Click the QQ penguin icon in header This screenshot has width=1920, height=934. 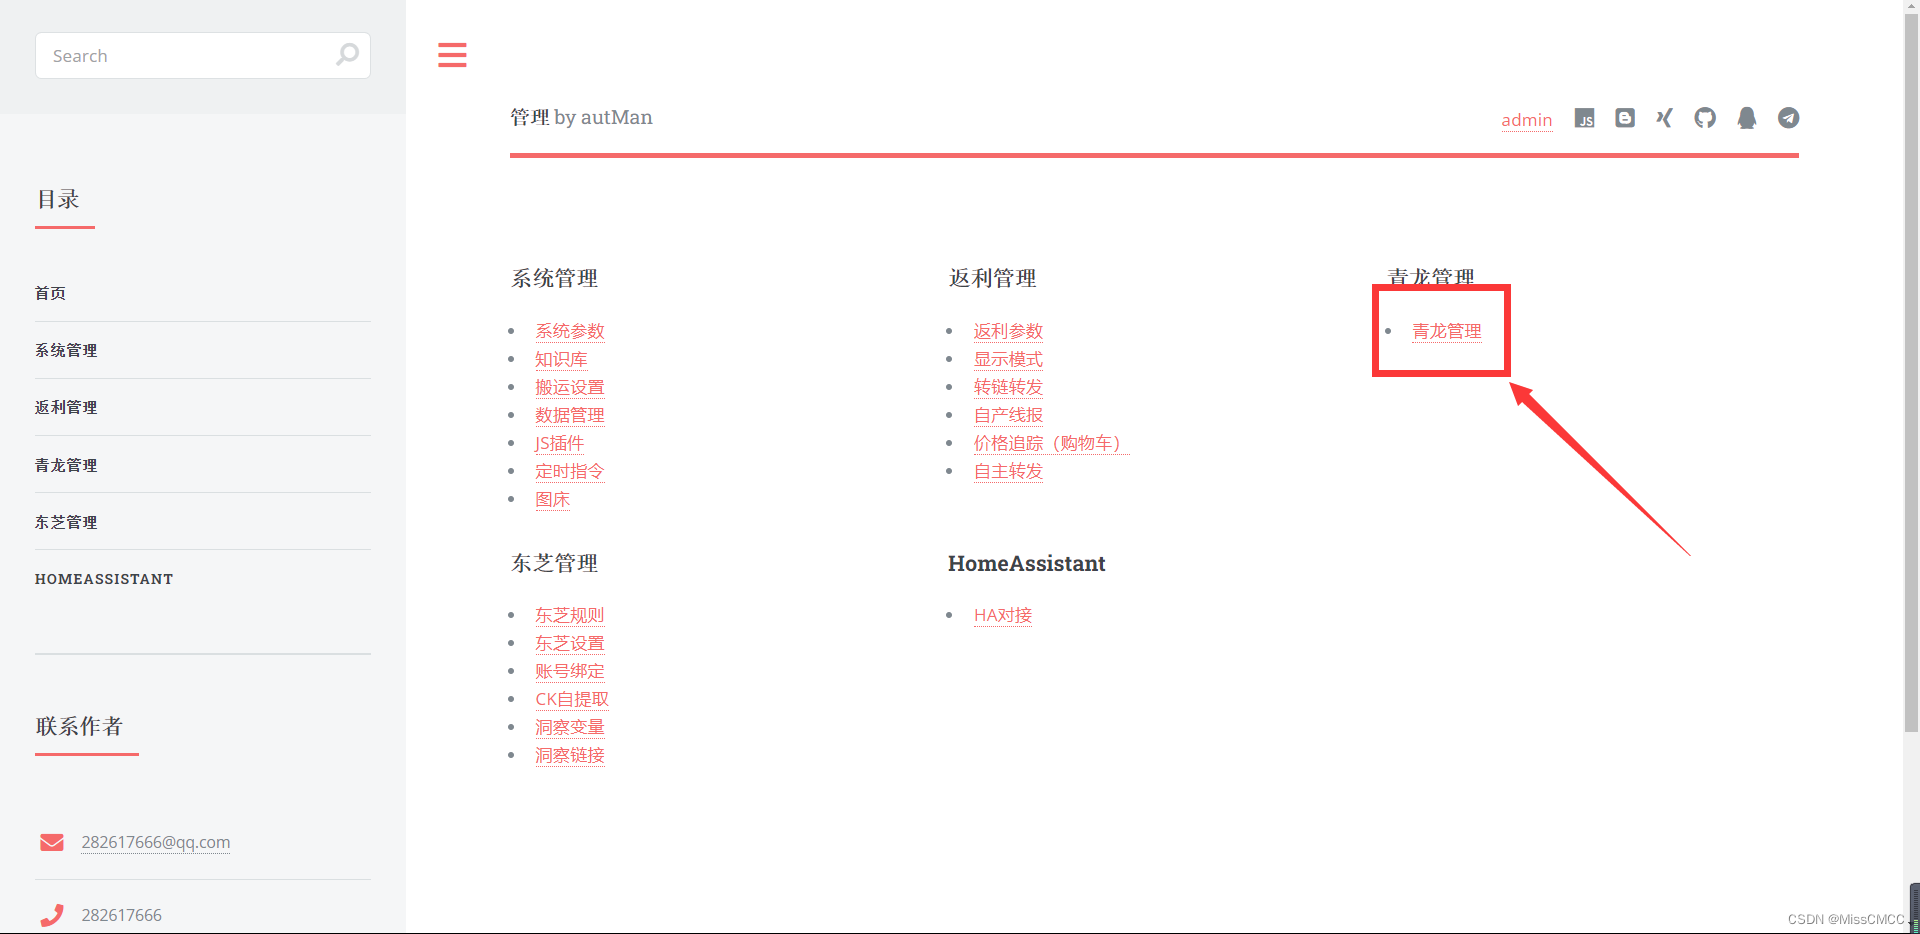1747,118
